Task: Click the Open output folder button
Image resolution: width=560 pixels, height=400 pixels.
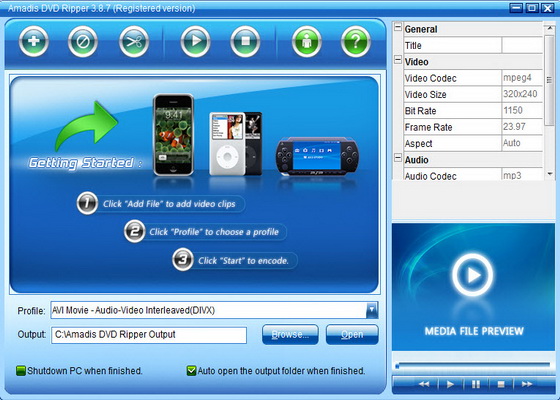Action: [x=352, y=335]
